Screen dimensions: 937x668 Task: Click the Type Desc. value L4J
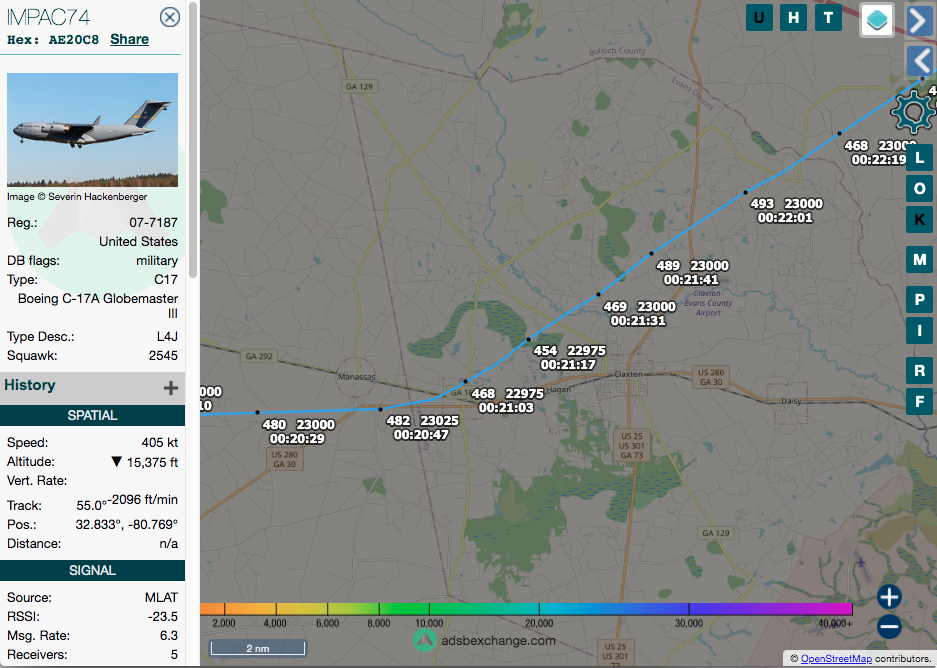click(x=167, y=336)
